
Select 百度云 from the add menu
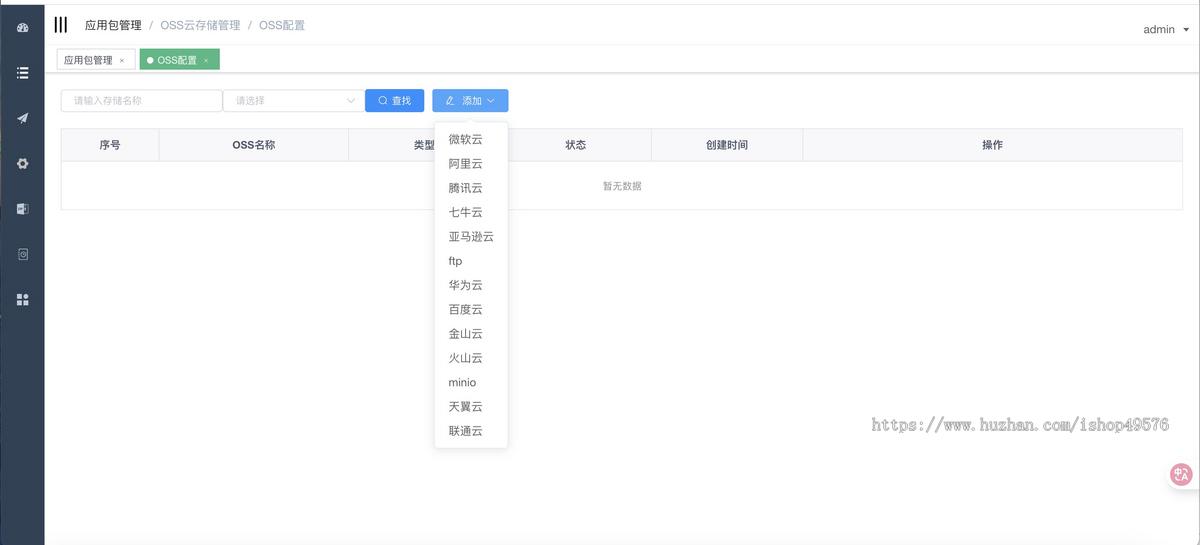[471, 309]
